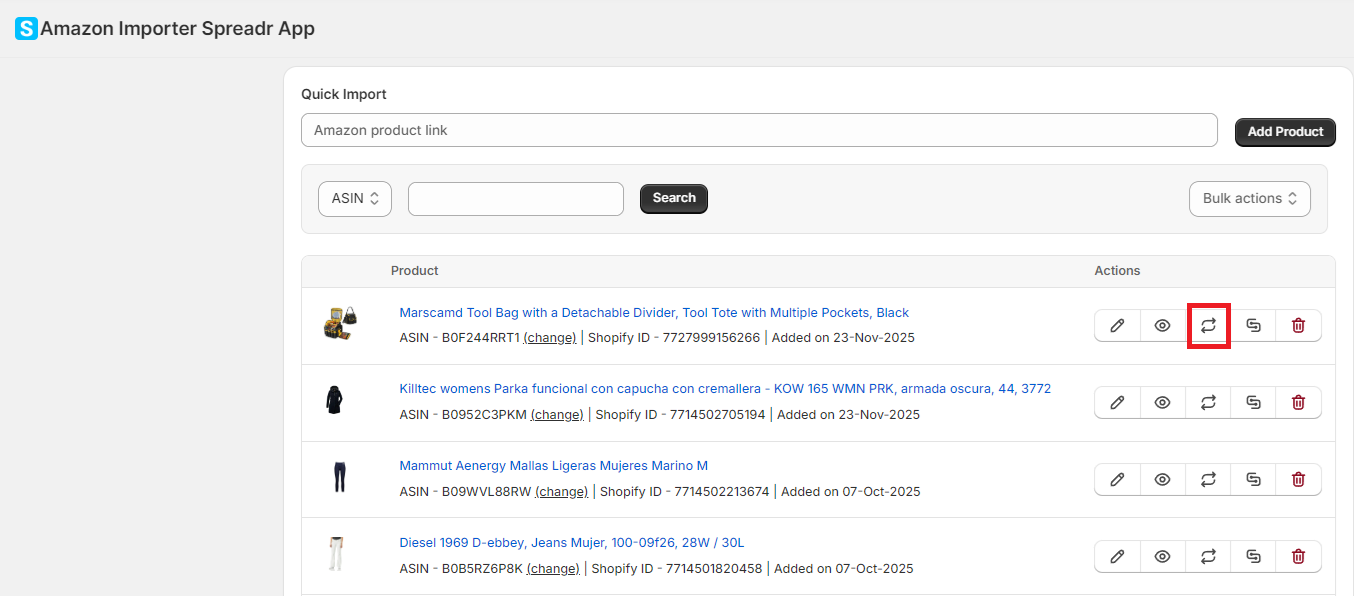Sync the Marscamd Tool Bag product
The height and width of the screenshot is (596, 1354).
pos(1208,325)
